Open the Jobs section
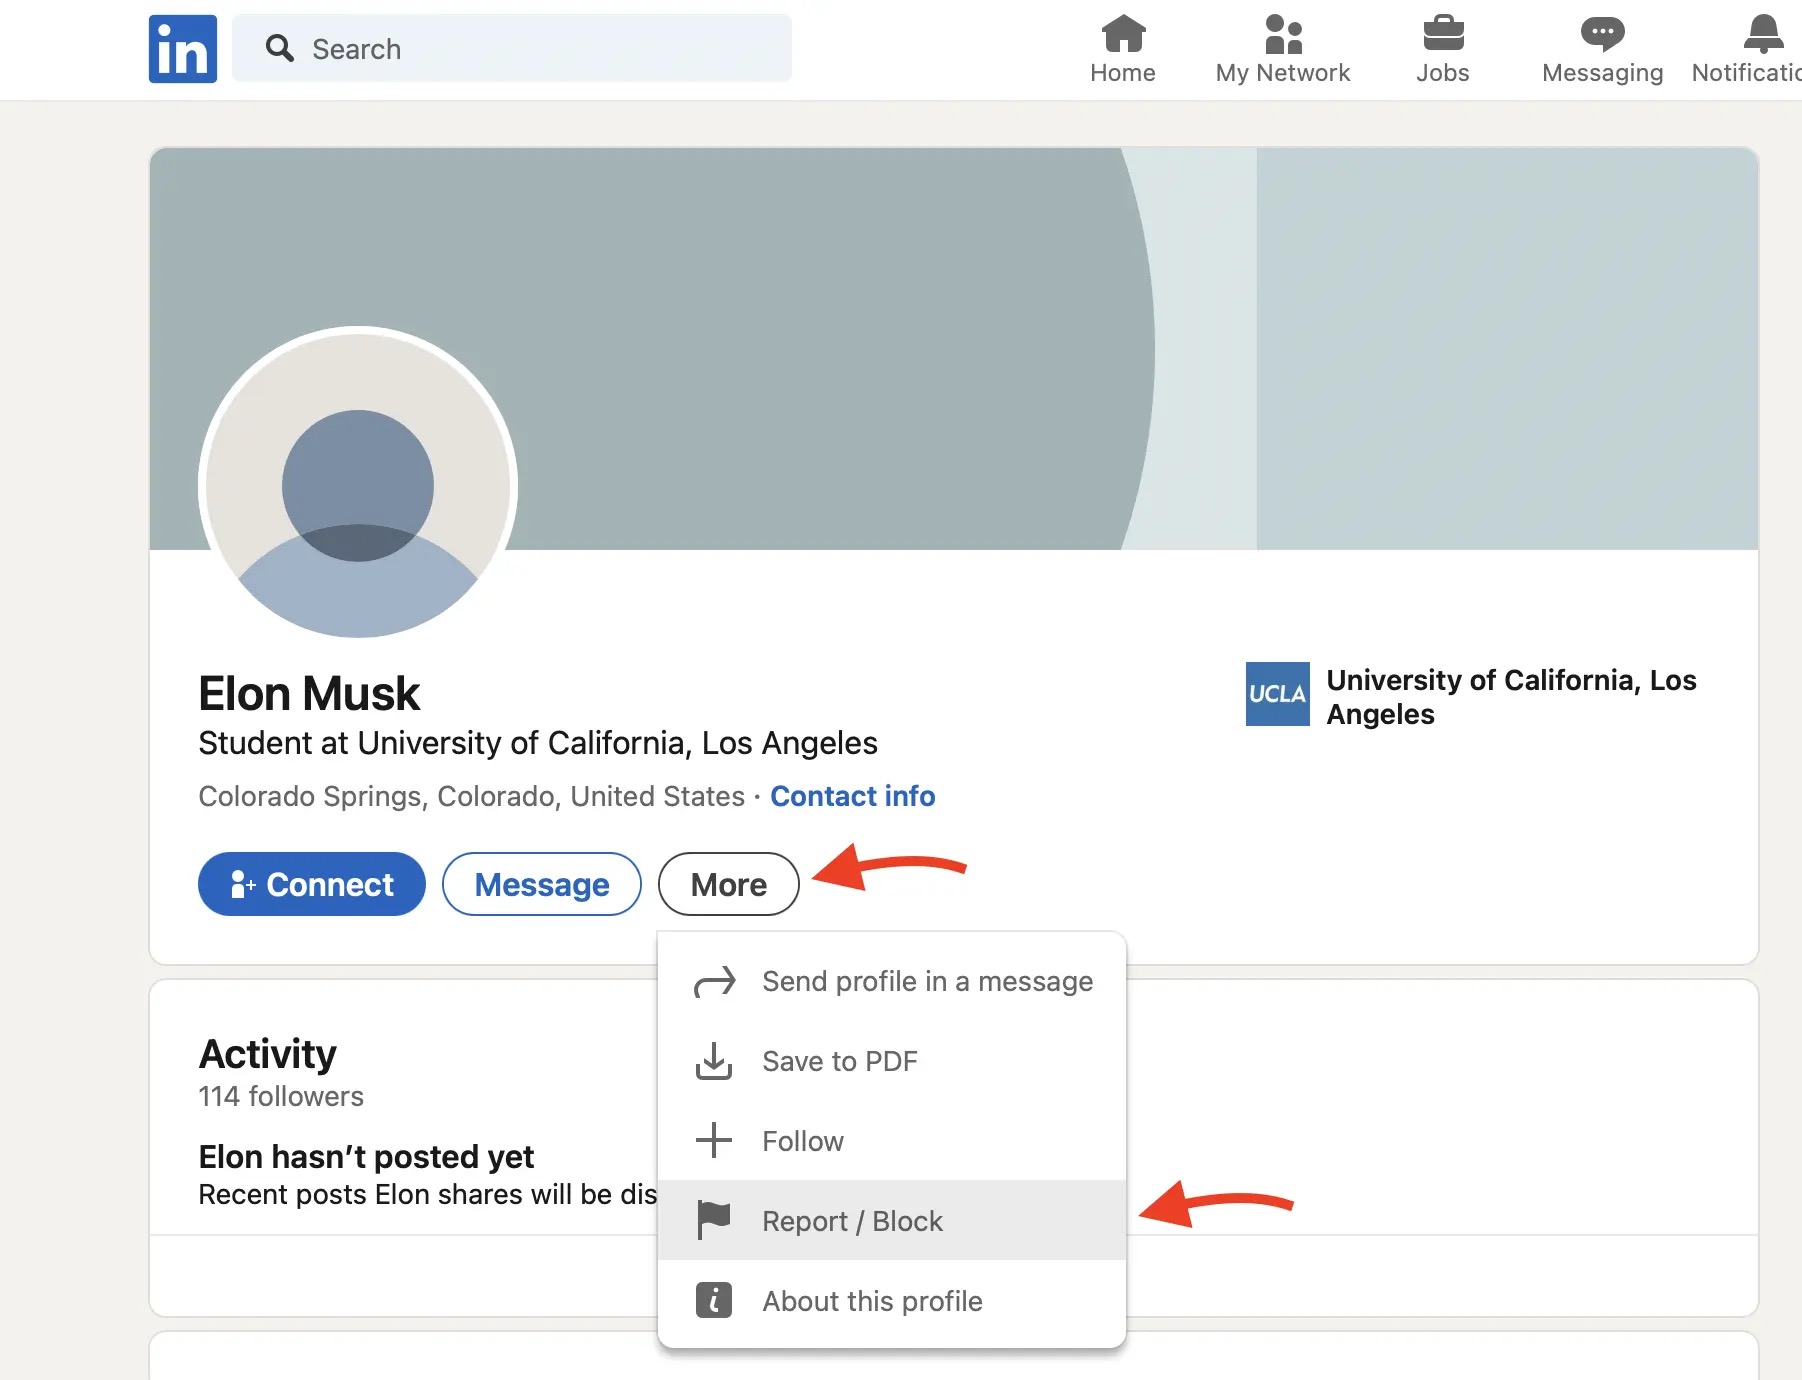Screen dimensions: 1802x1380 pyautogui.click(x=1442, y=48)
